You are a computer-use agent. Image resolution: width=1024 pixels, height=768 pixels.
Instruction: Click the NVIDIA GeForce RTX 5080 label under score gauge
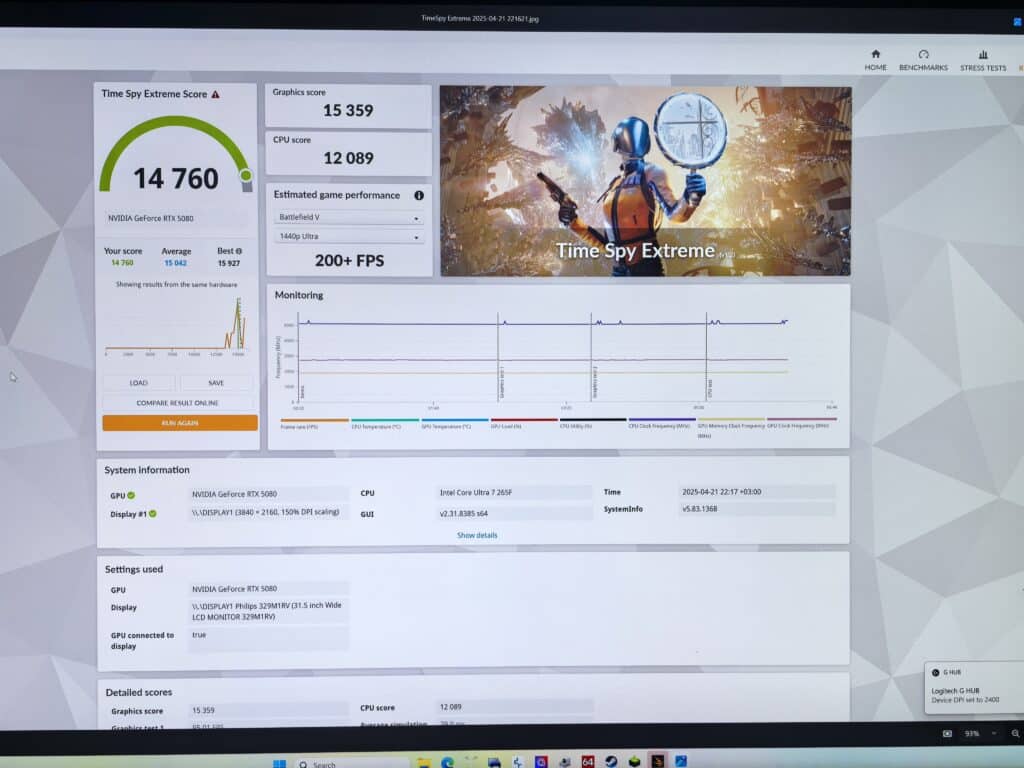(151, 219)
